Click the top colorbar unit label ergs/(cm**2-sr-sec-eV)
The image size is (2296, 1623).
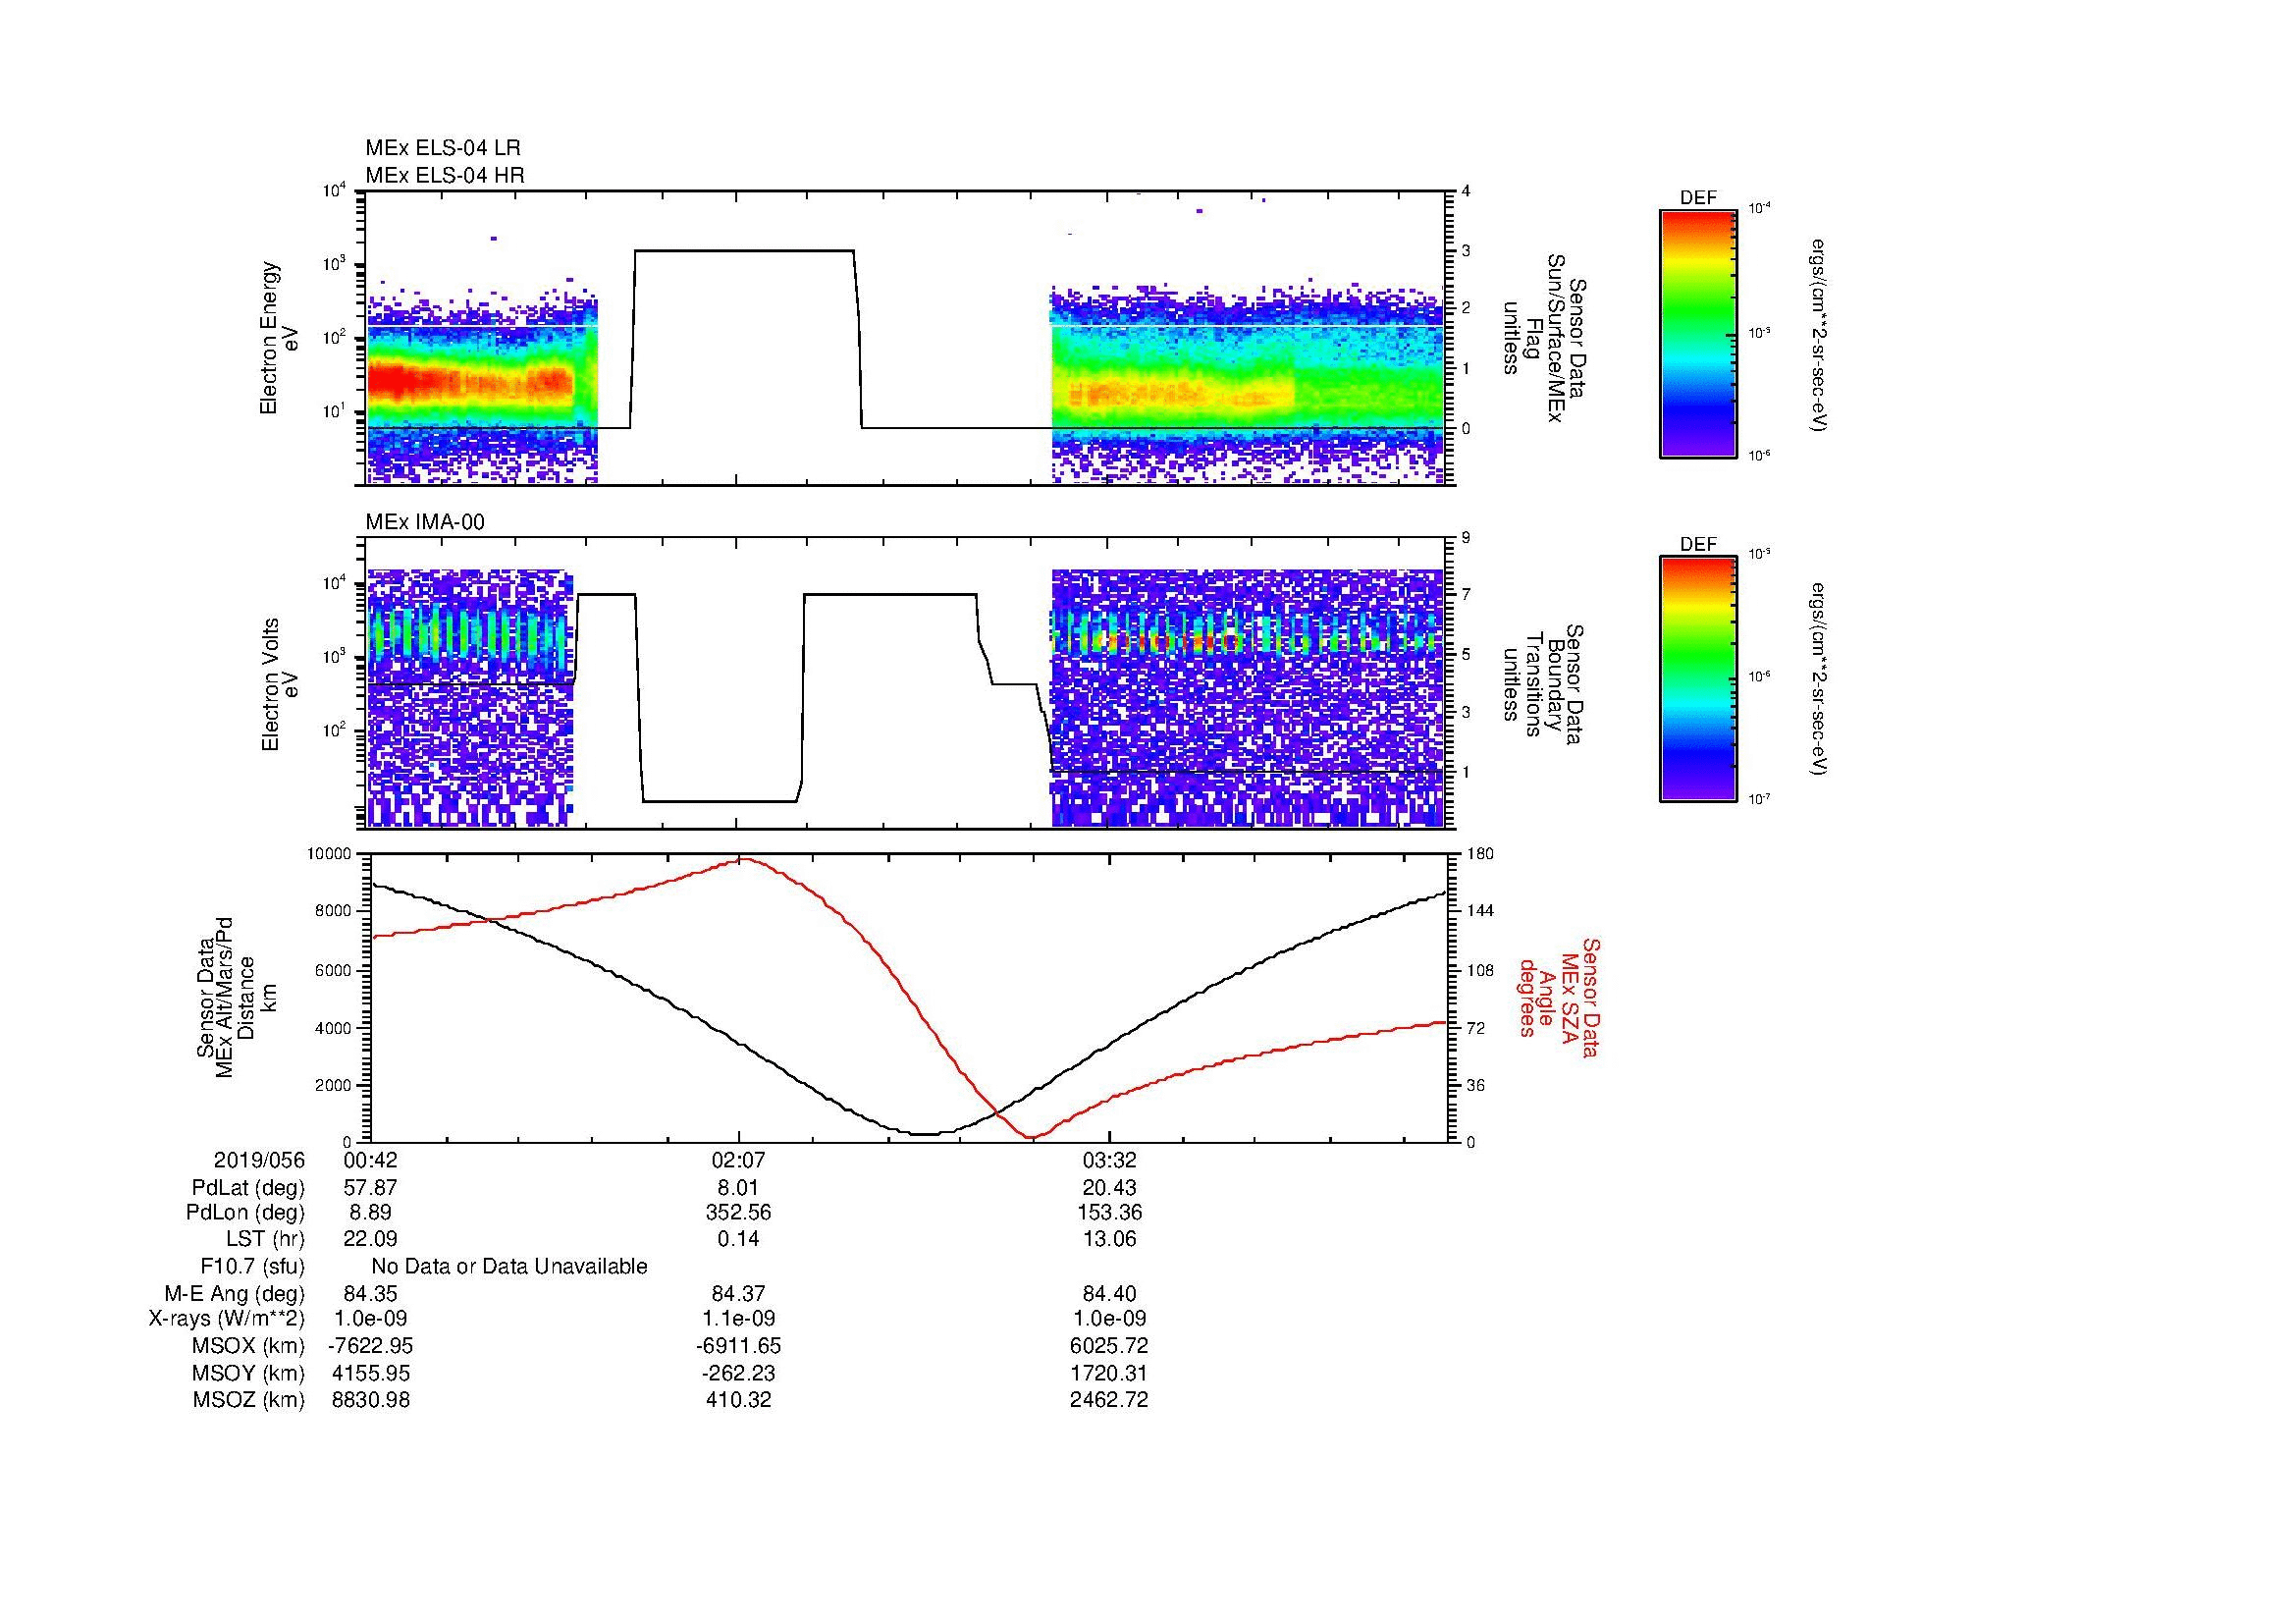coord(1818,334)
